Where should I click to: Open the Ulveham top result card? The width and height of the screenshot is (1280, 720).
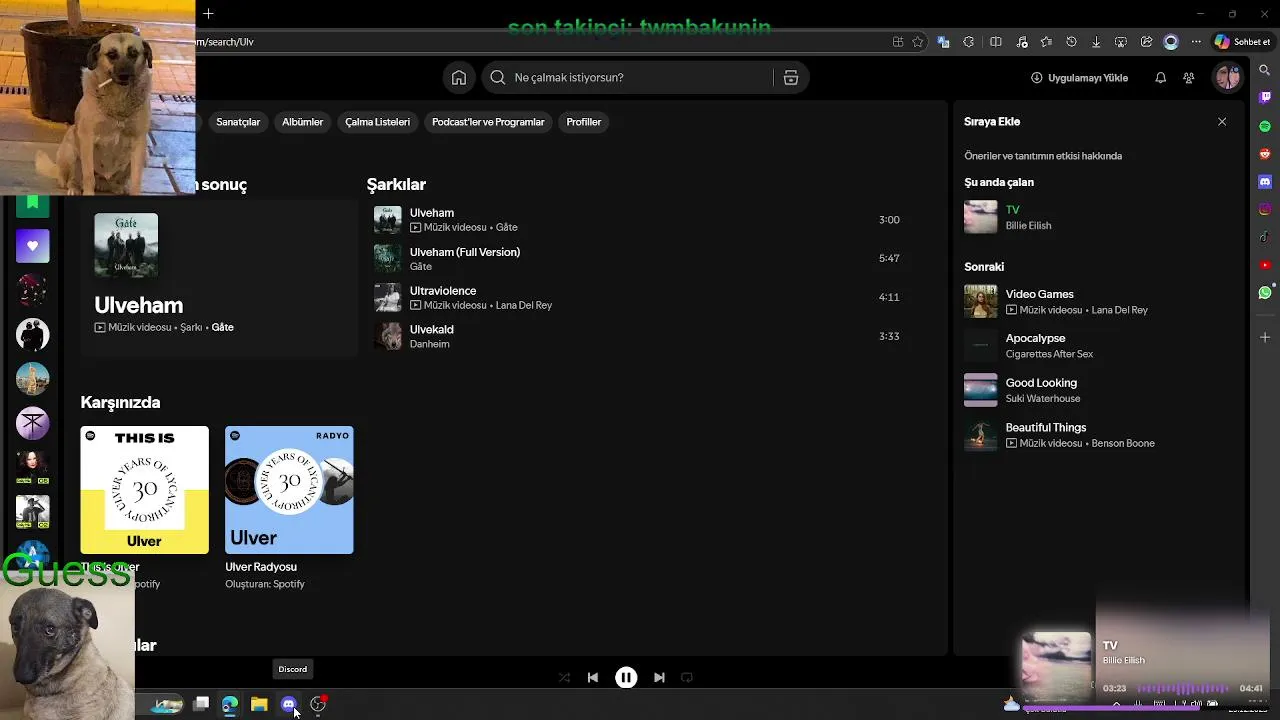click(219, 278)
